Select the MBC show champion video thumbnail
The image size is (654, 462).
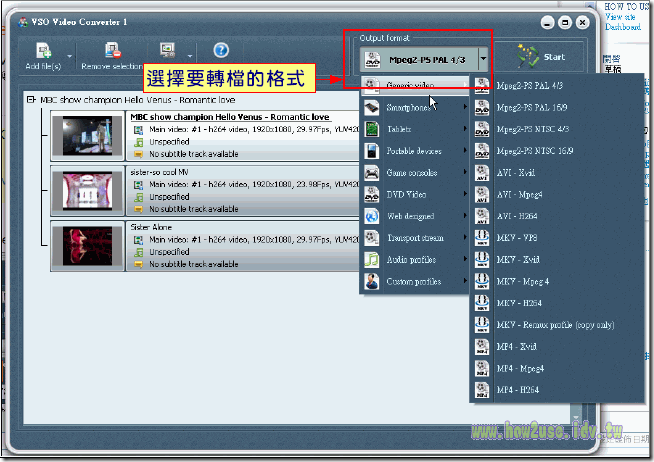point(88,136)
